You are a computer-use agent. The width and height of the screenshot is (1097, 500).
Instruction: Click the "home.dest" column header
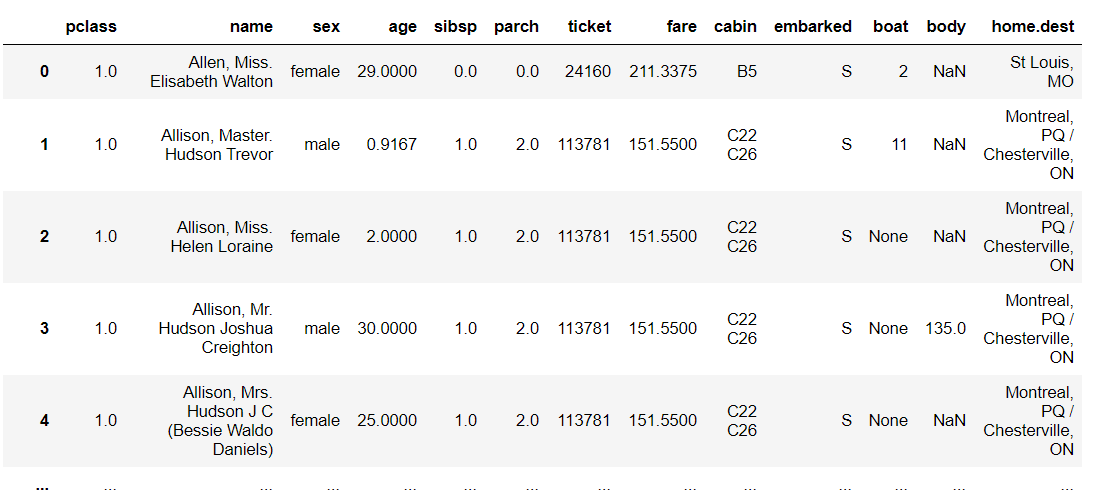[x=1032, y=26]
